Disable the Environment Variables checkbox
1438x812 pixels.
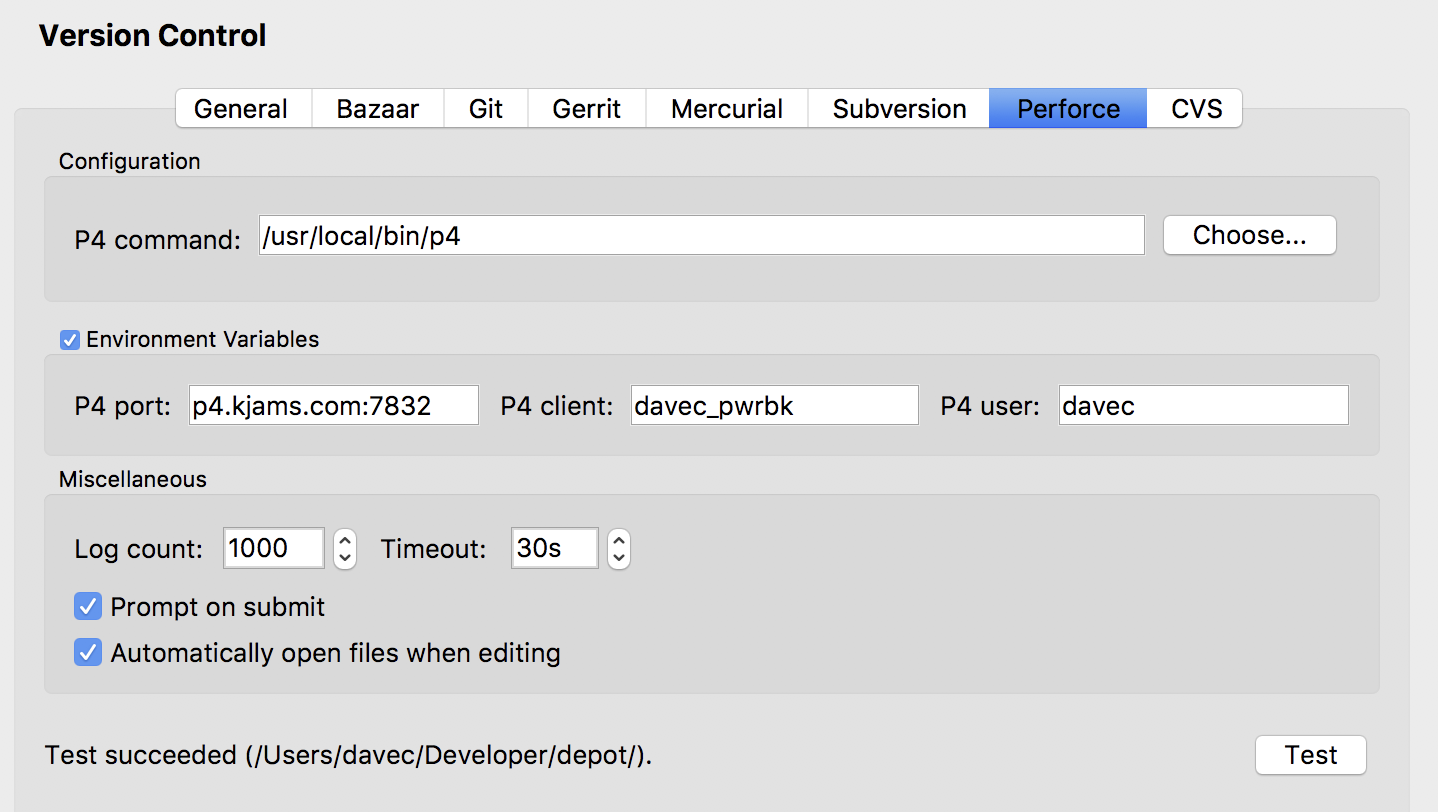point(70,340)
